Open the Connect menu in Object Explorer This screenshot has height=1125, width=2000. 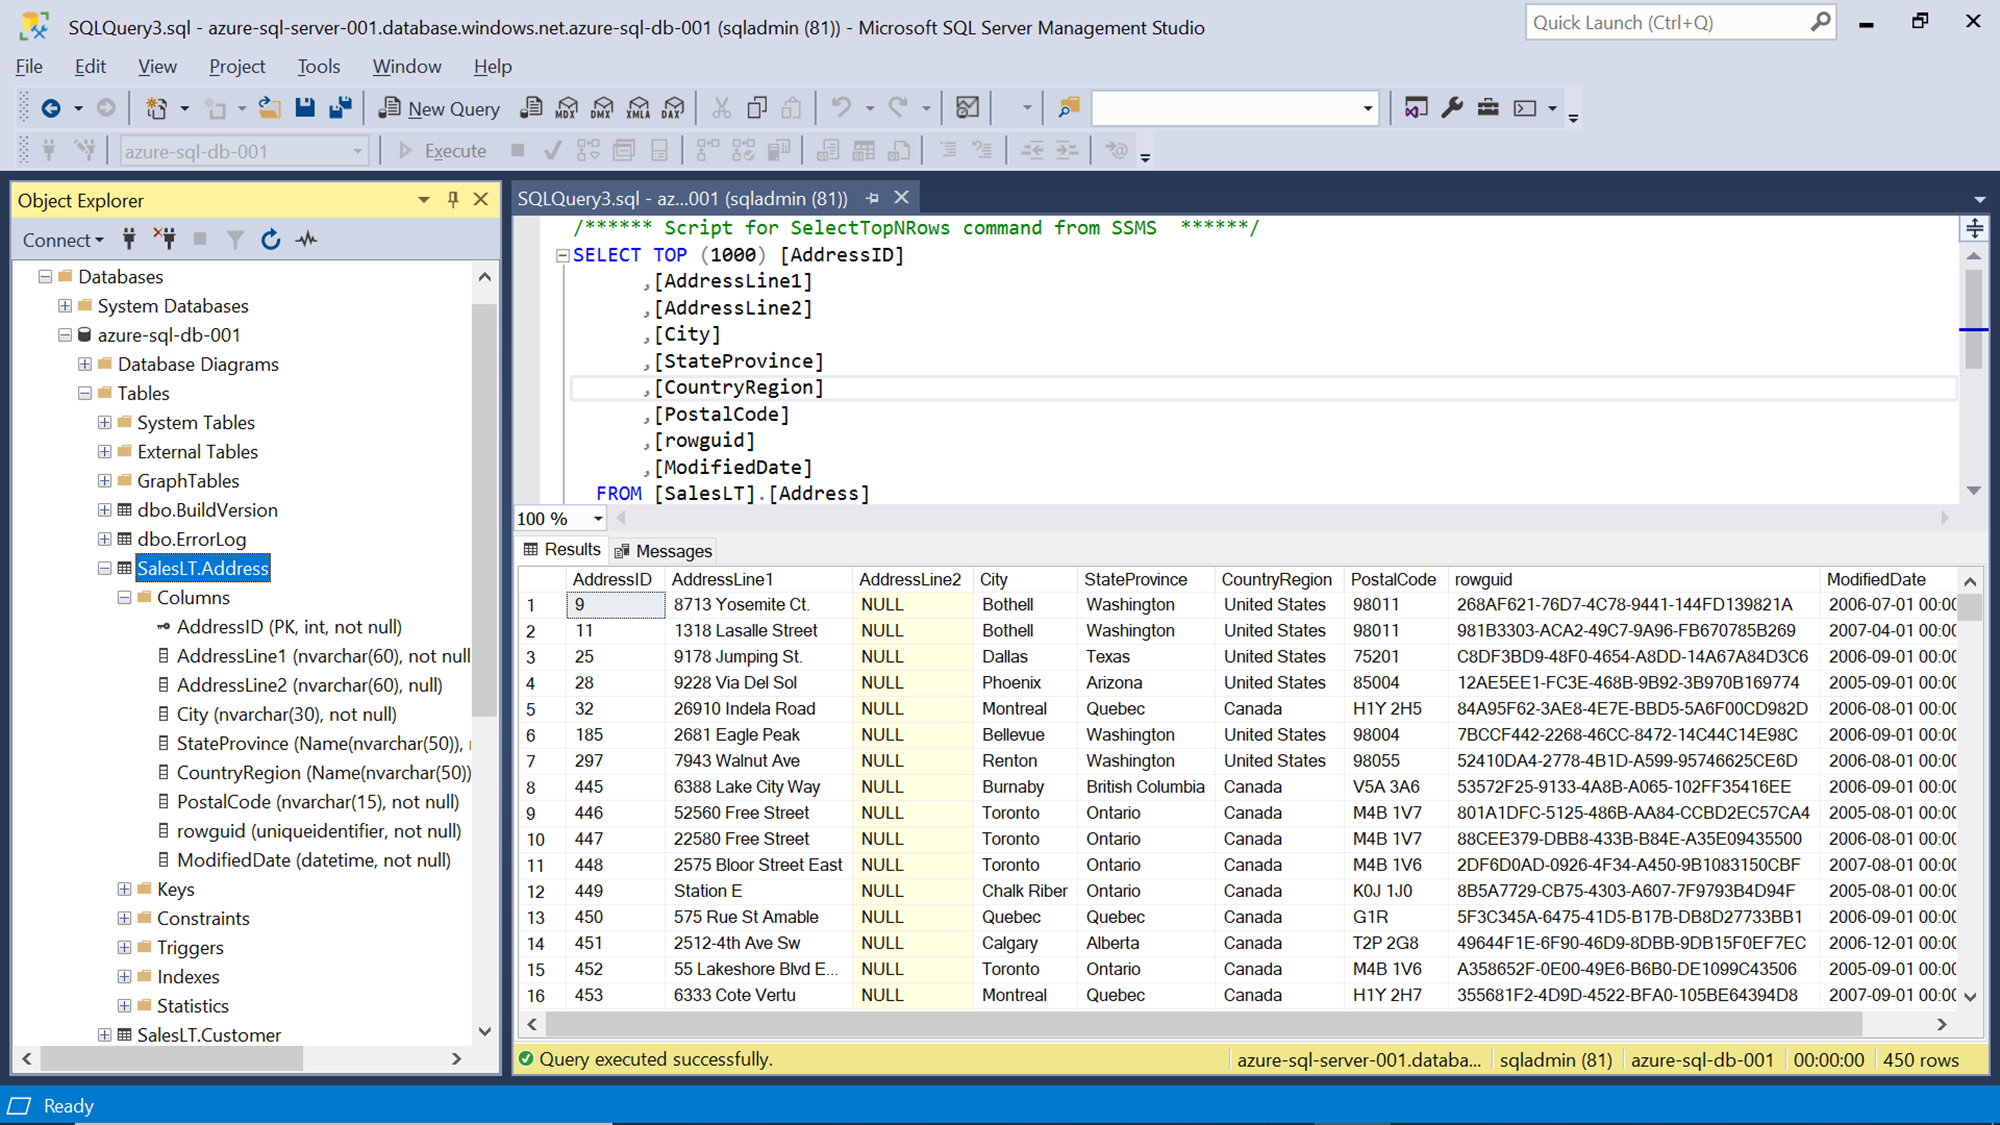(x=62, y=239)
